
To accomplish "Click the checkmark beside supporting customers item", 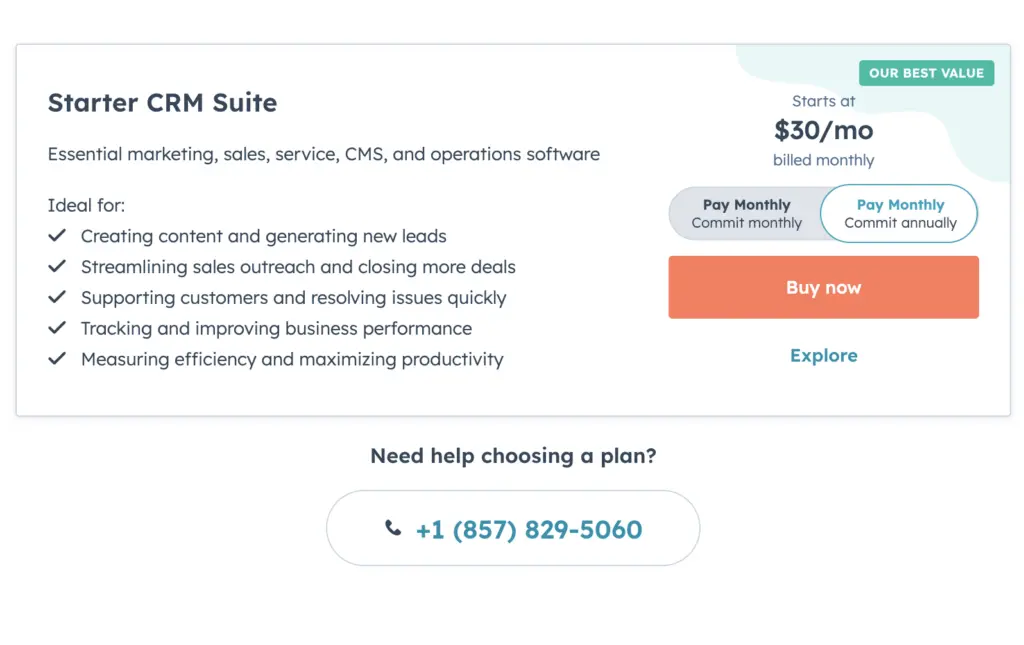I will pos(57,297).
